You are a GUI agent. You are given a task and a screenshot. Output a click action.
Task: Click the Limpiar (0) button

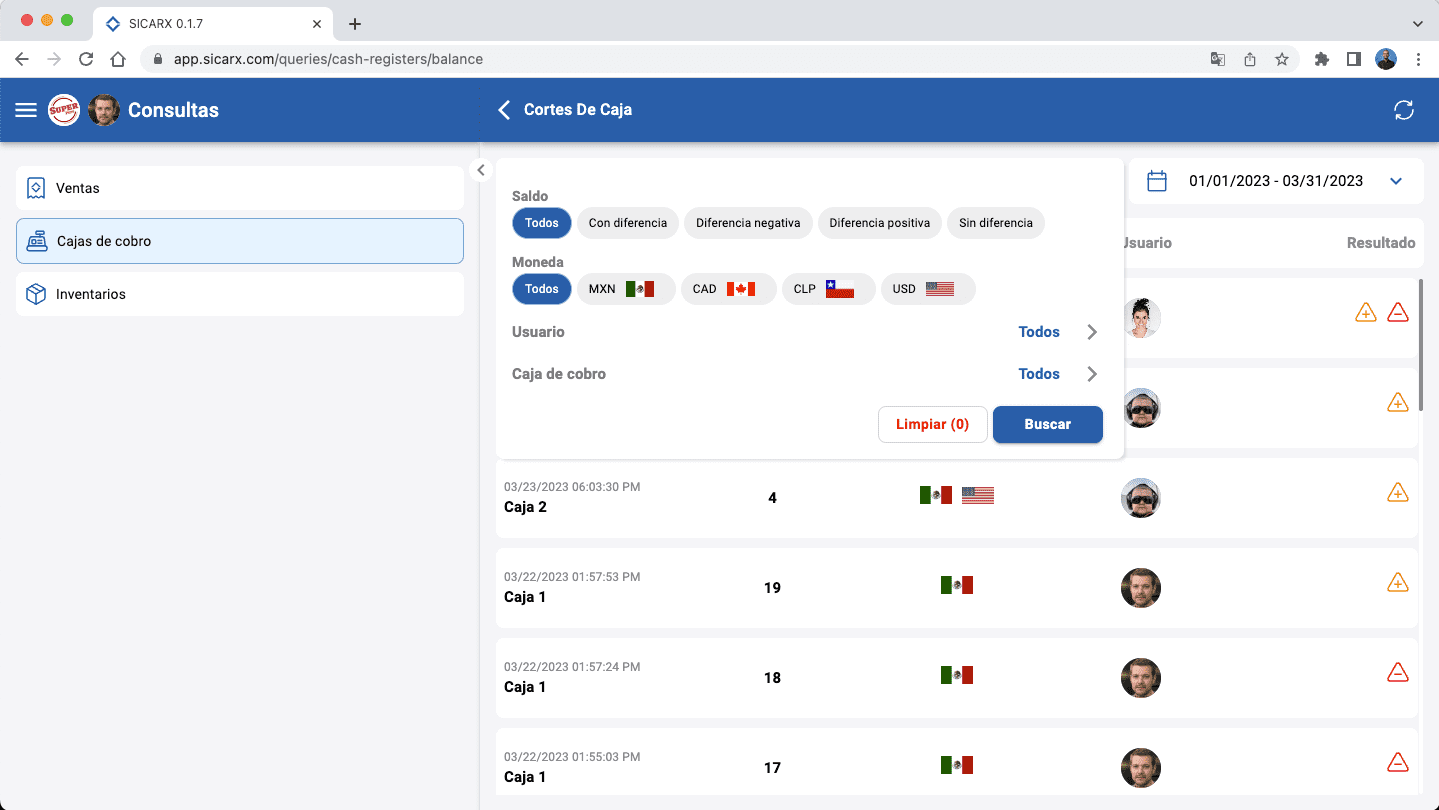932,424
